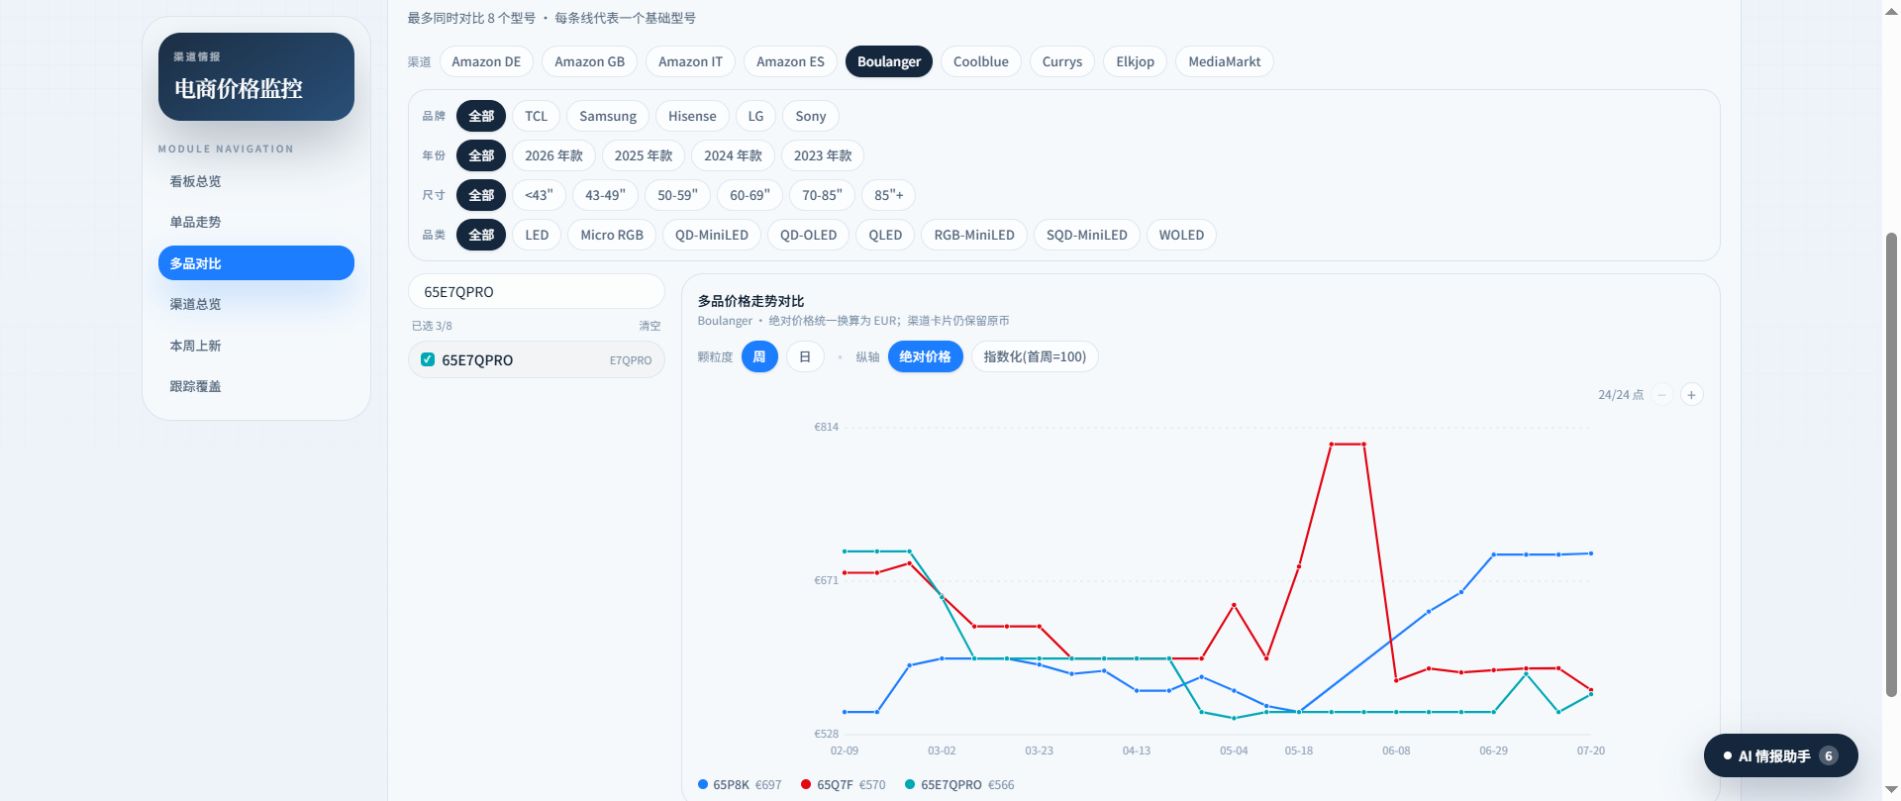Filter by 2025 年款 model year
1901x801 pixels.
[x=643, y=156]
